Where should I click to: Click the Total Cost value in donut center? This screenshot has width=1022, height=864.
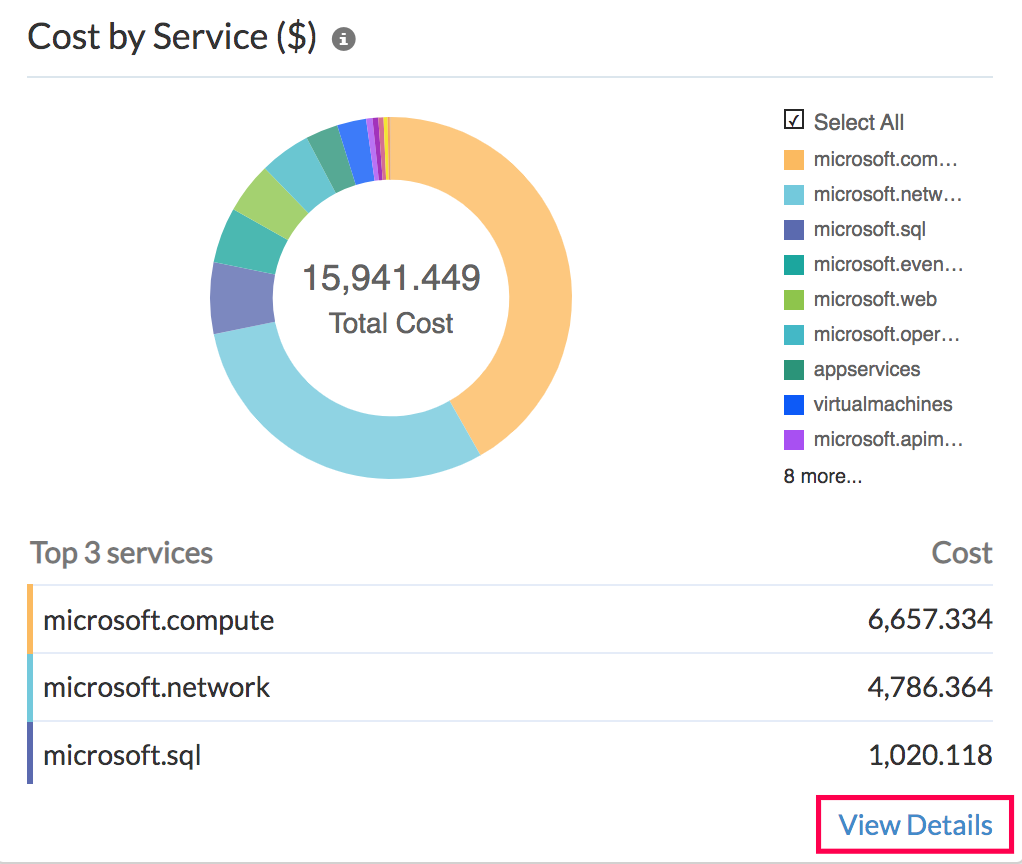tap(391, 278)
